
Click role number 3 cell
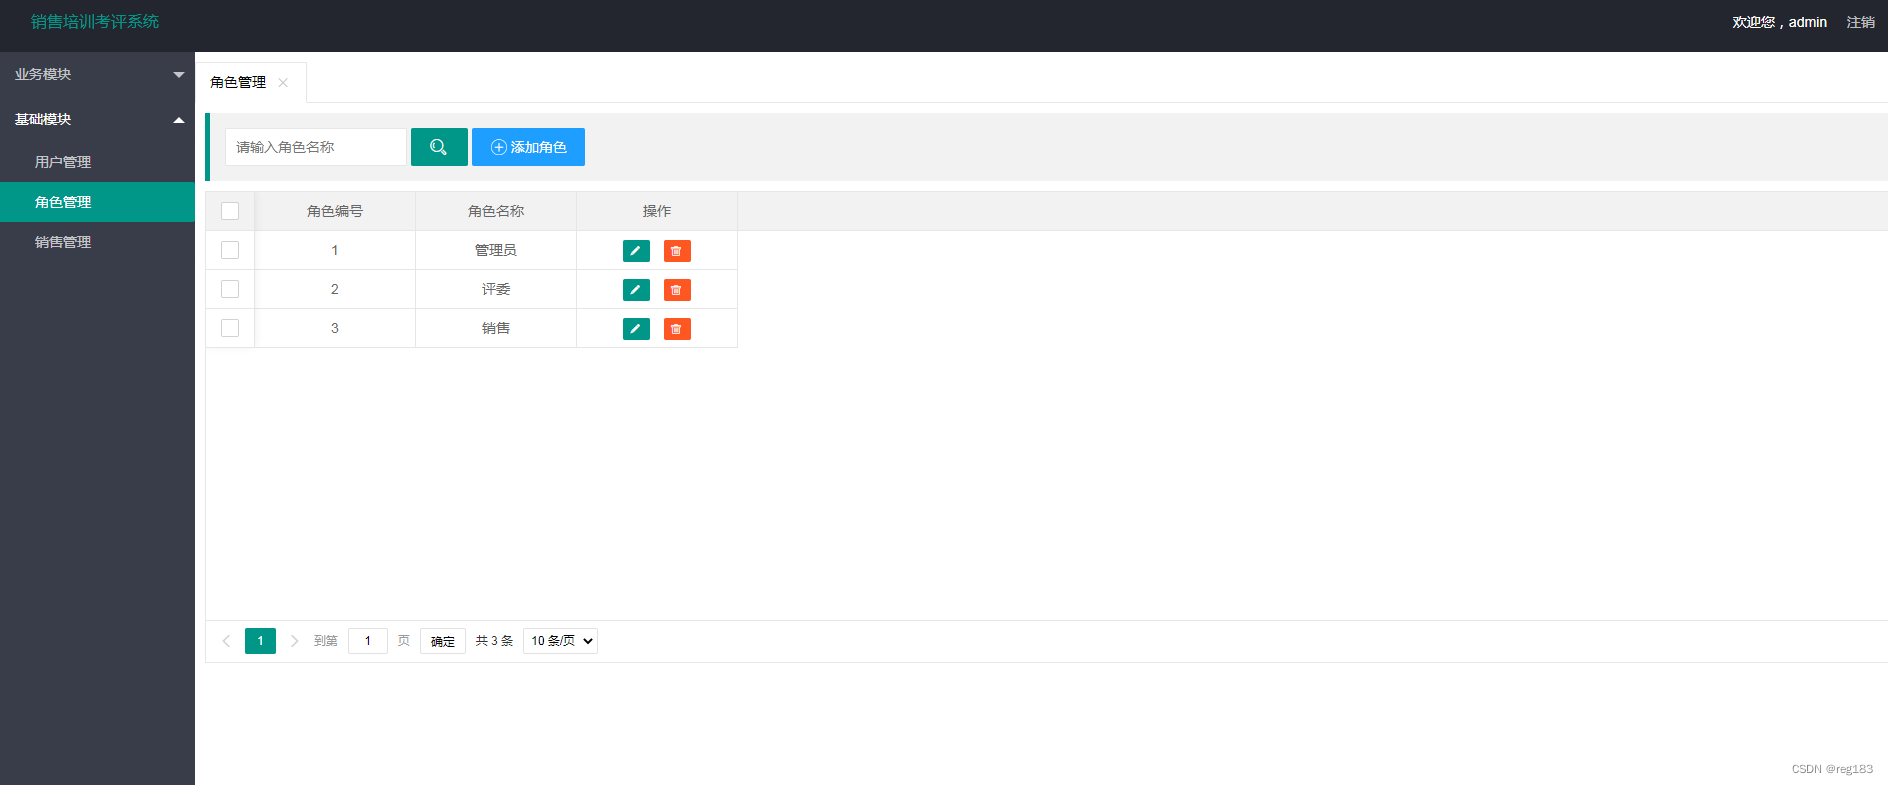pos(335,328)
